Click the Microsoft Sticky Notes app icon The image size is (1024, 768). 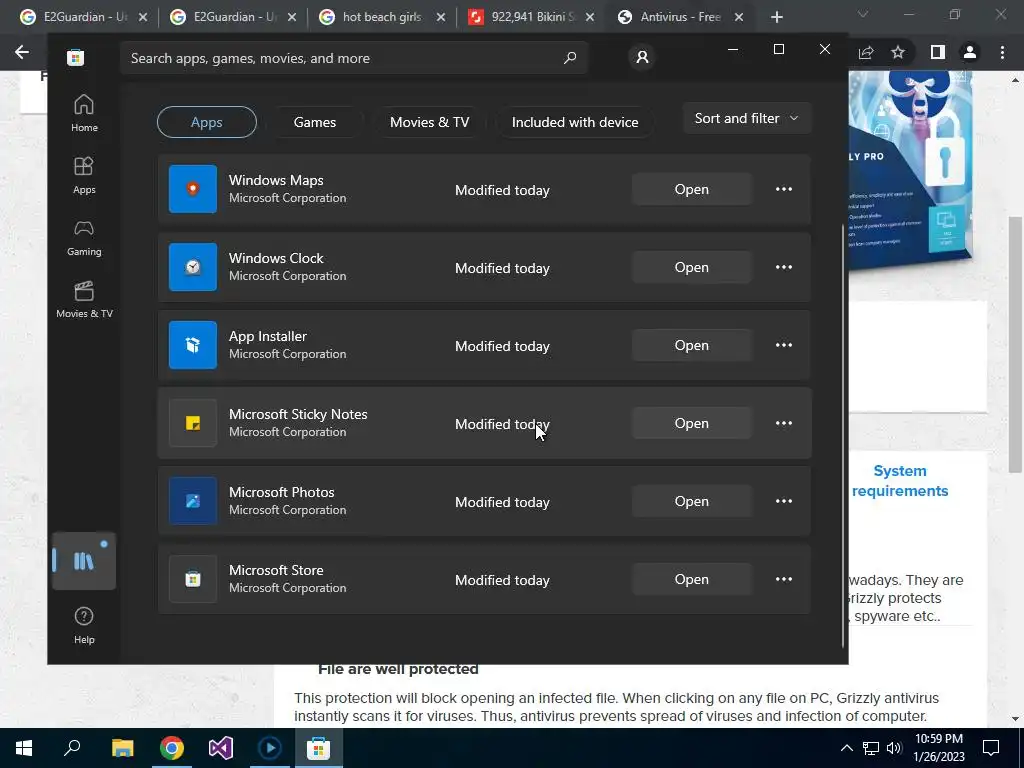[x=193, y=423]
